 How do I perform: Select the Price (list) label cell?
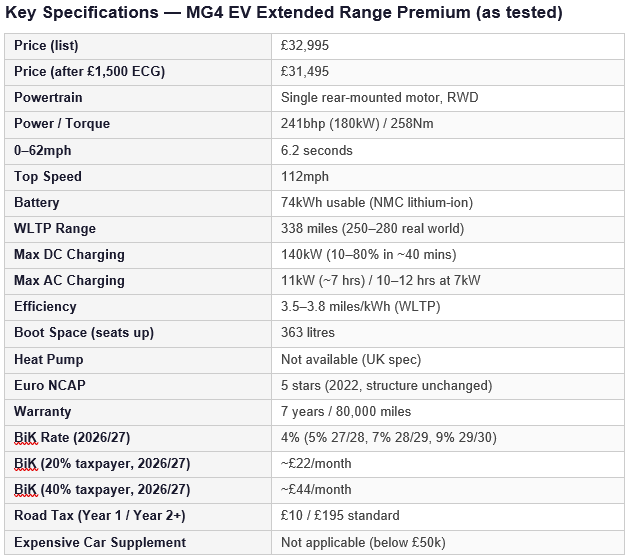138,46
